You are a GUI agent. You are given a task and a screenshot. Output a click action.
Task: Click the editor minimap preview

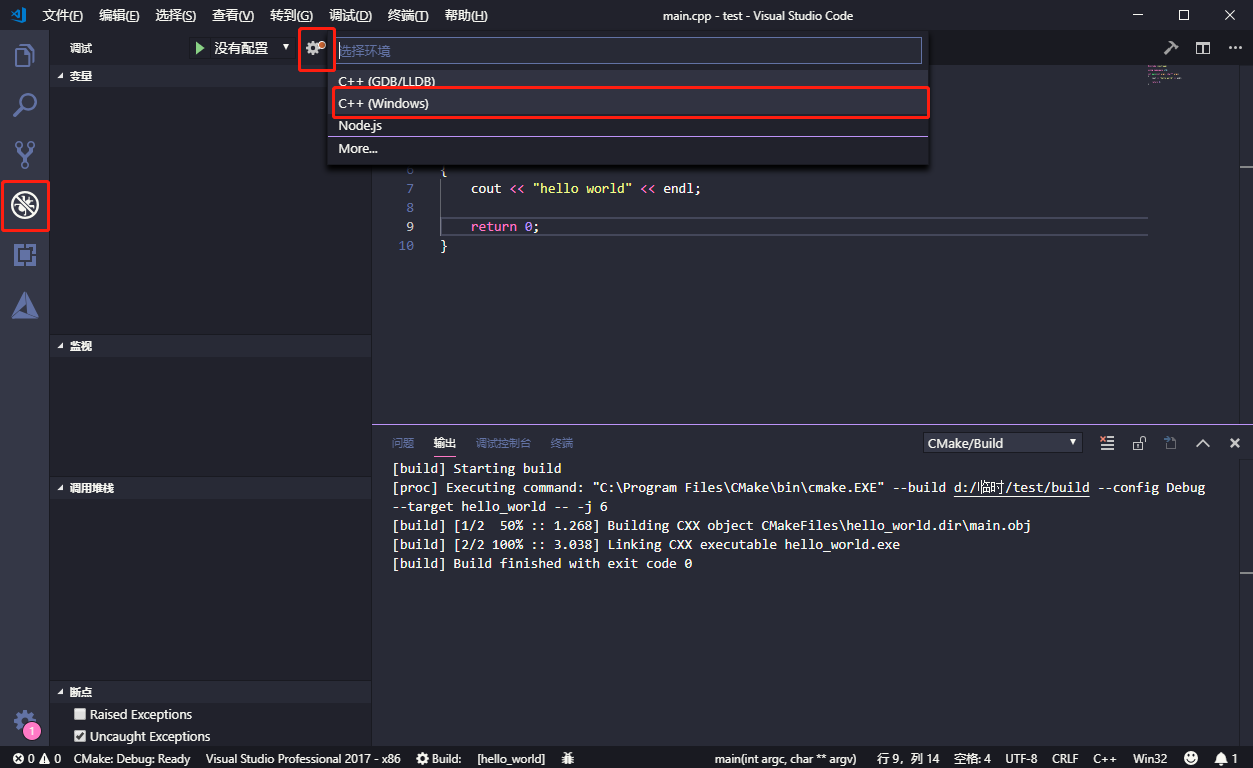(1164, 75)
